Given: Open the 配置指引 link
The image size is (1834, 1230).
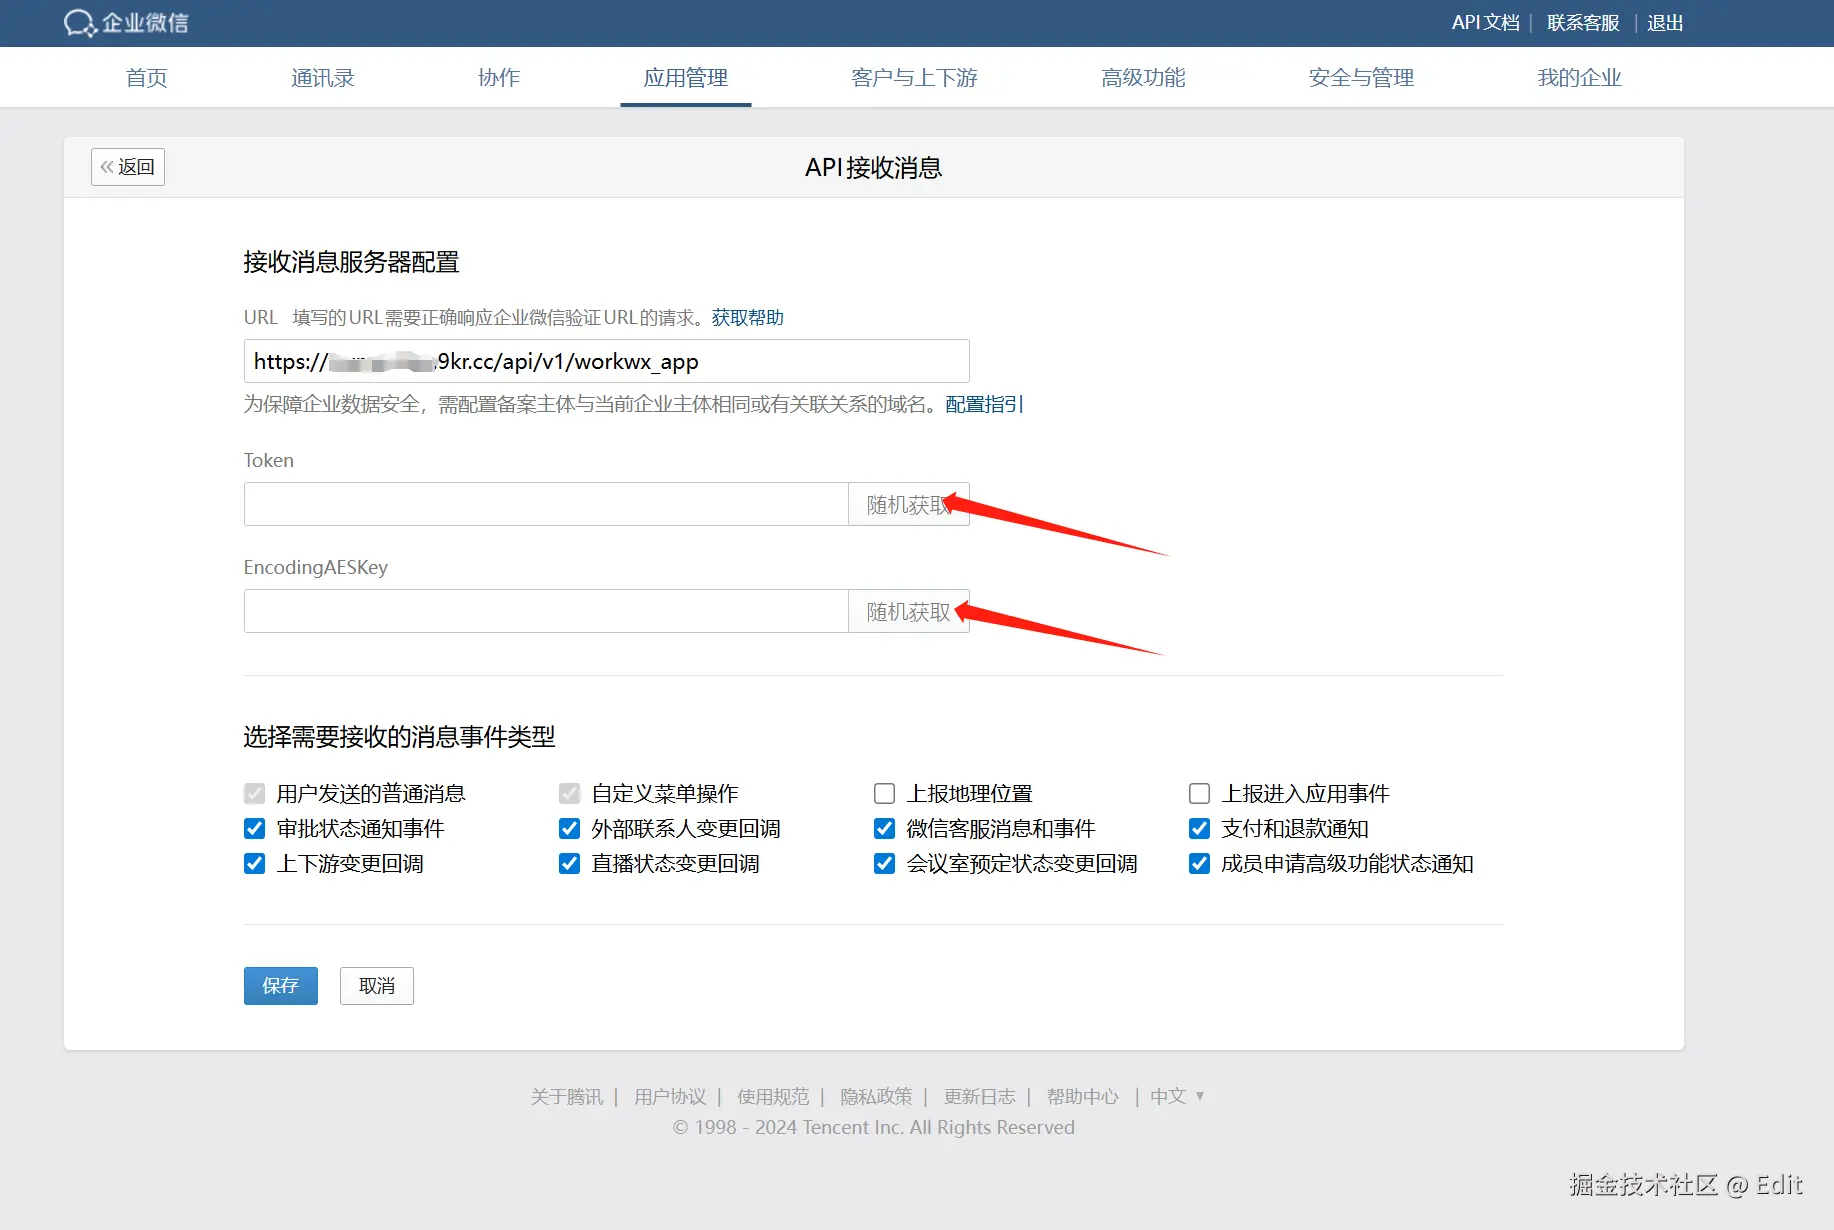Looking at the screenshot, I should click(982, 404).
